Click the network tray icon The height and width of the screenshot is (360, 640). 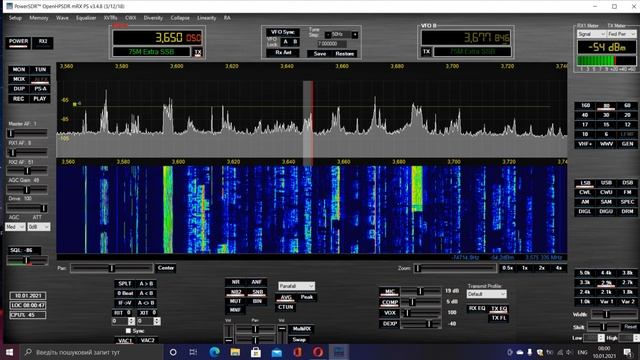[560, 352]
